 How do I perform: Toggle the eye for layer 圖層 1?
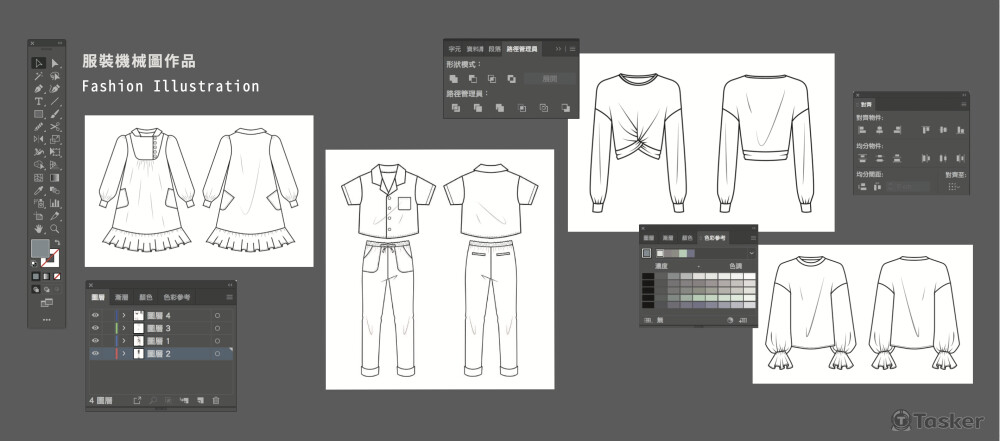[x=96, y=341]
